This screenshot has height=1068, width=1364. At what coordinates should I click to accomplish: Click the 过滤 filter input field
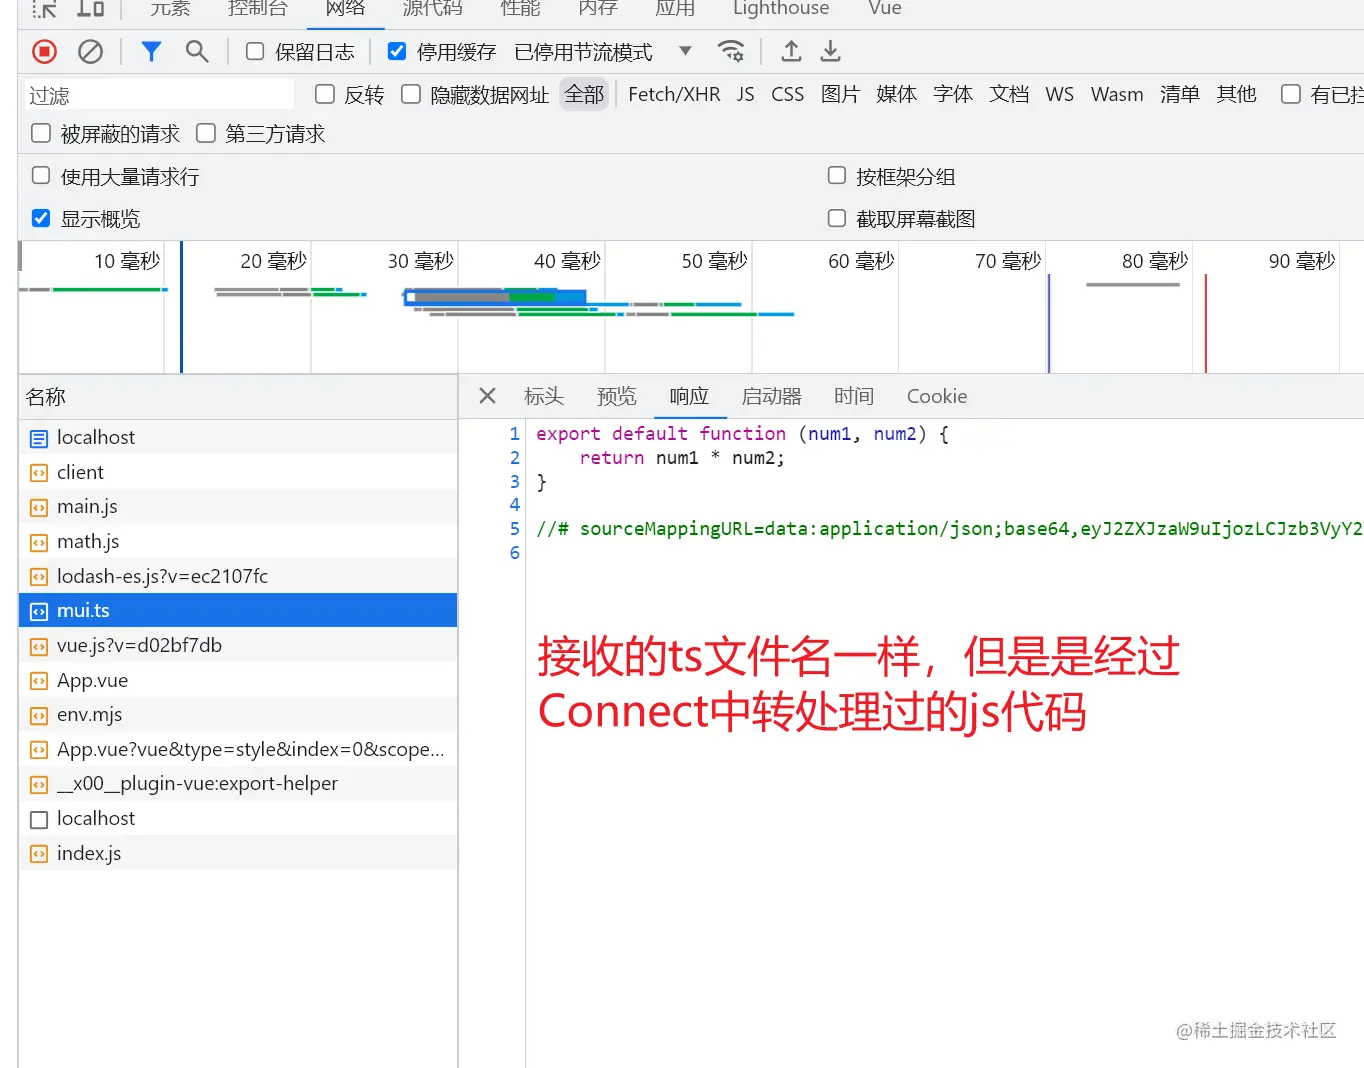[159, 95]
